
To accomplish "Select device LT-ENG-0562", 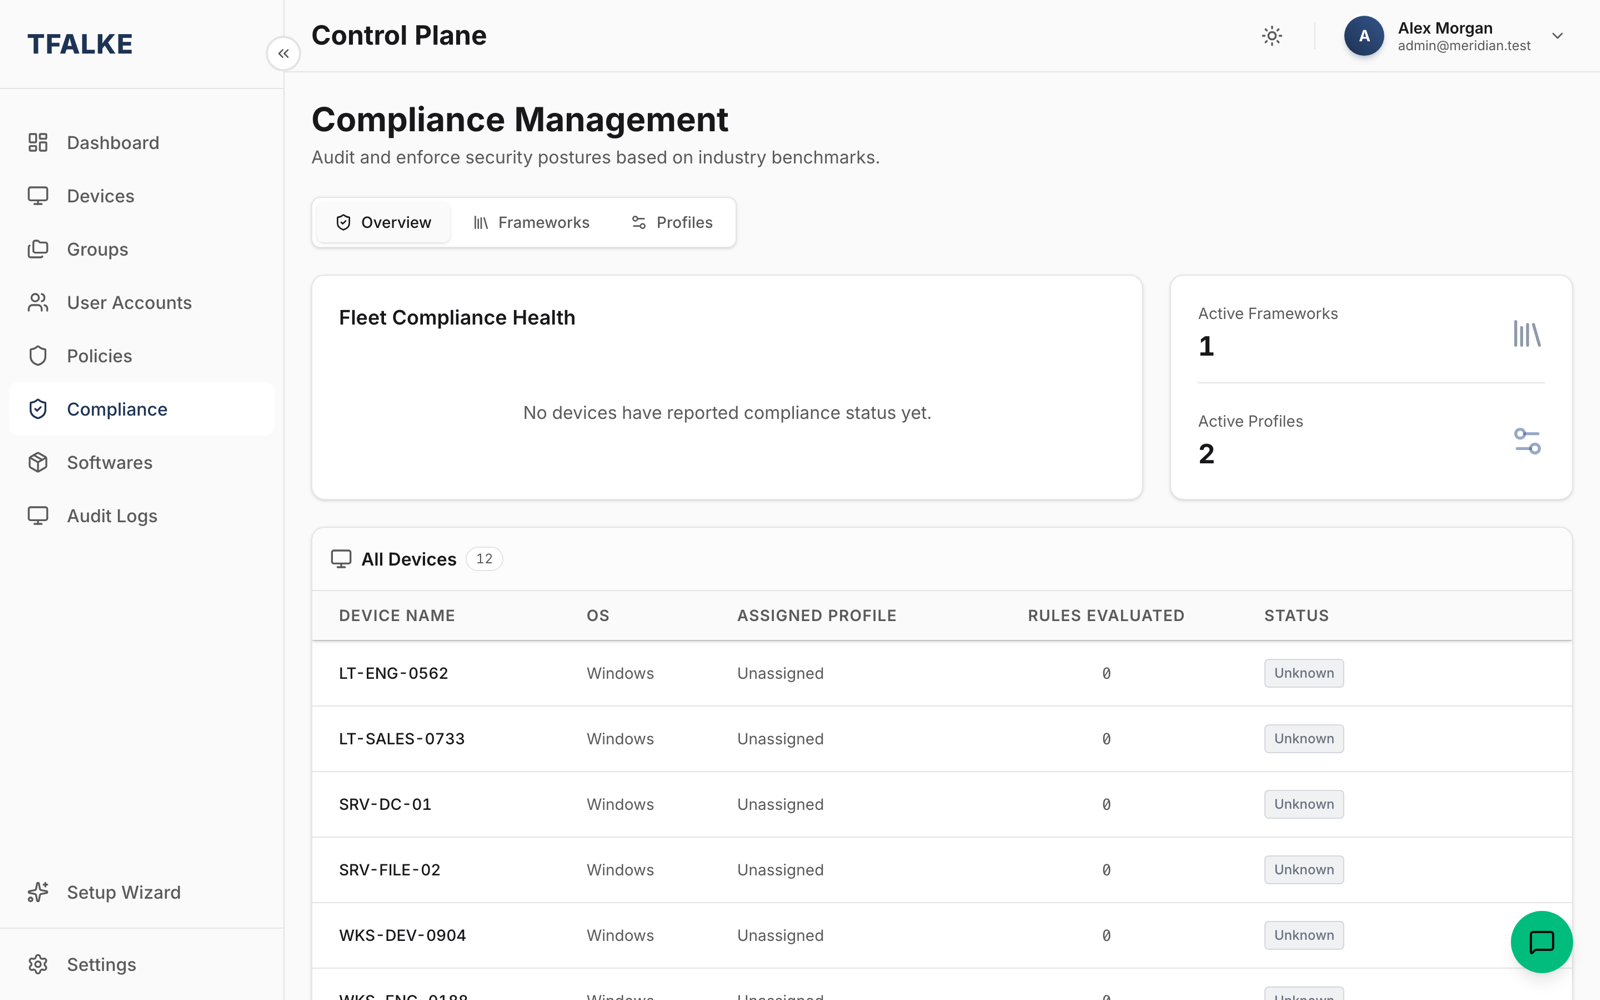I will click(x=394, y=673).
